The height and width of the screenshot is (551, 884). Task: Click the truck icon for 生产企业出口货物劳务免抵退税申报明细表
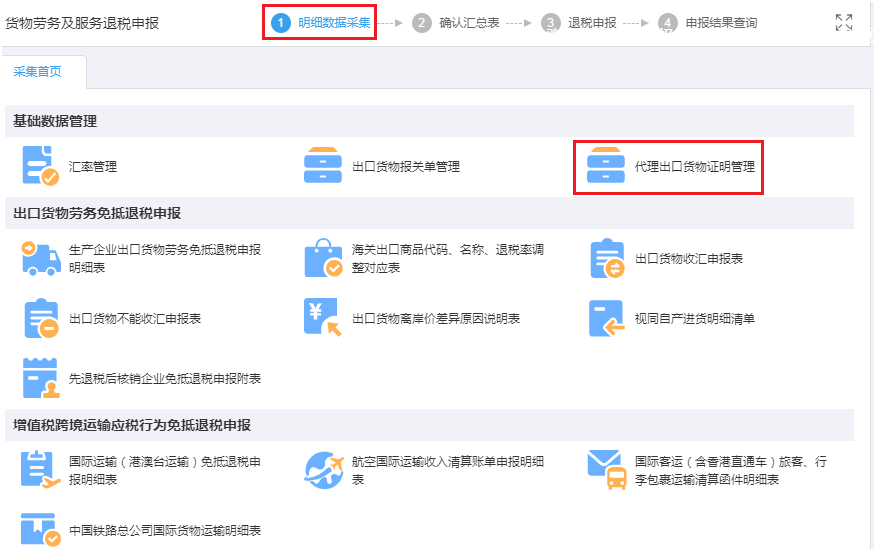tap(40, 258)
